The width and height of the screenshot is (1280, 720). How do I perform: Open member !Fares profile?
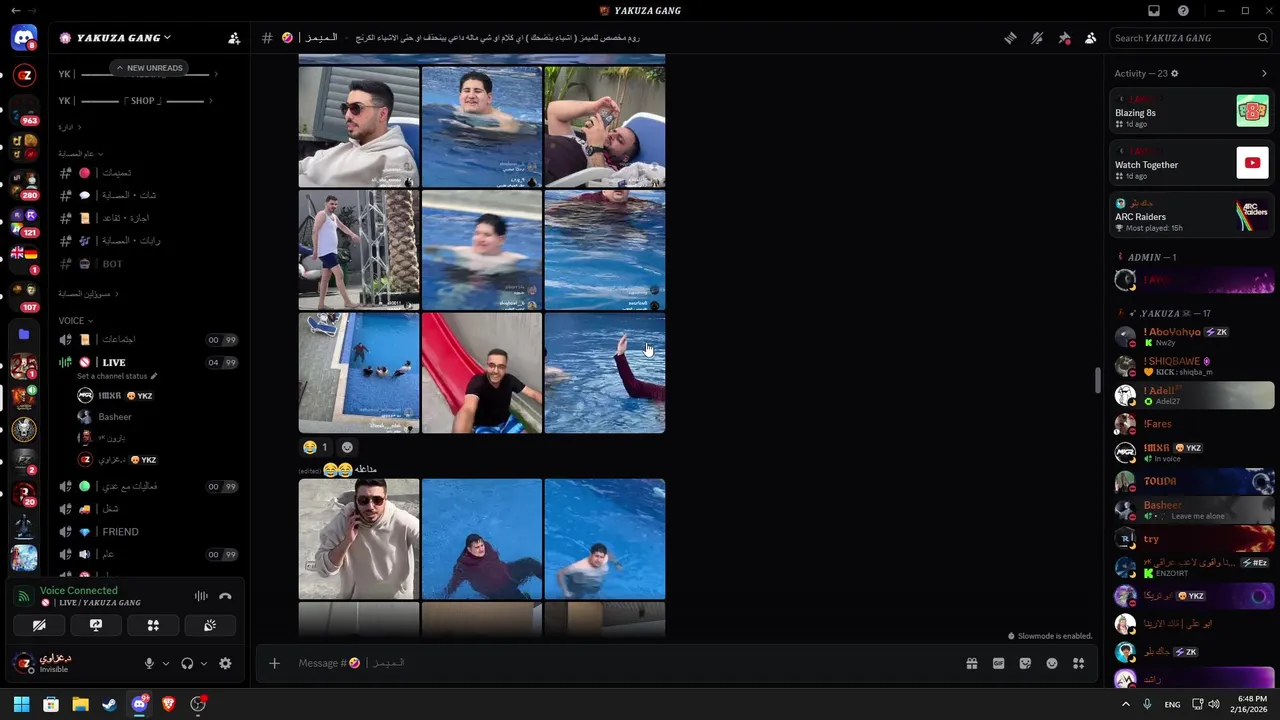click(1192, 424)
